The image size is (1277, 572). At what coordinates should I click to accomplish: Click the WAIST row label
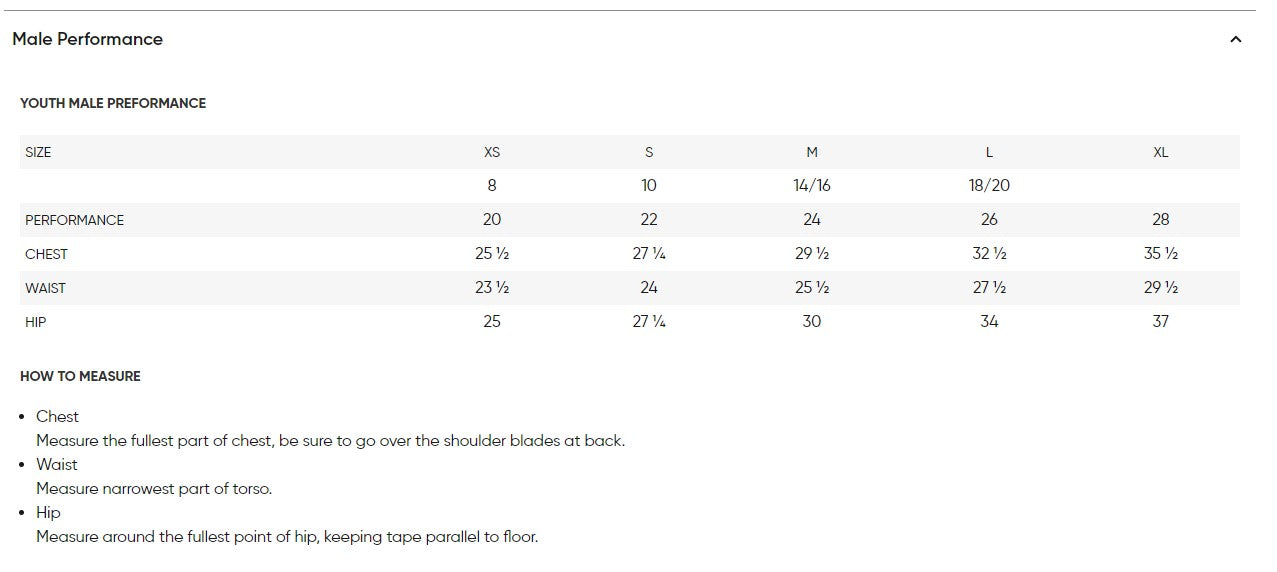click(x=45, y=288)
